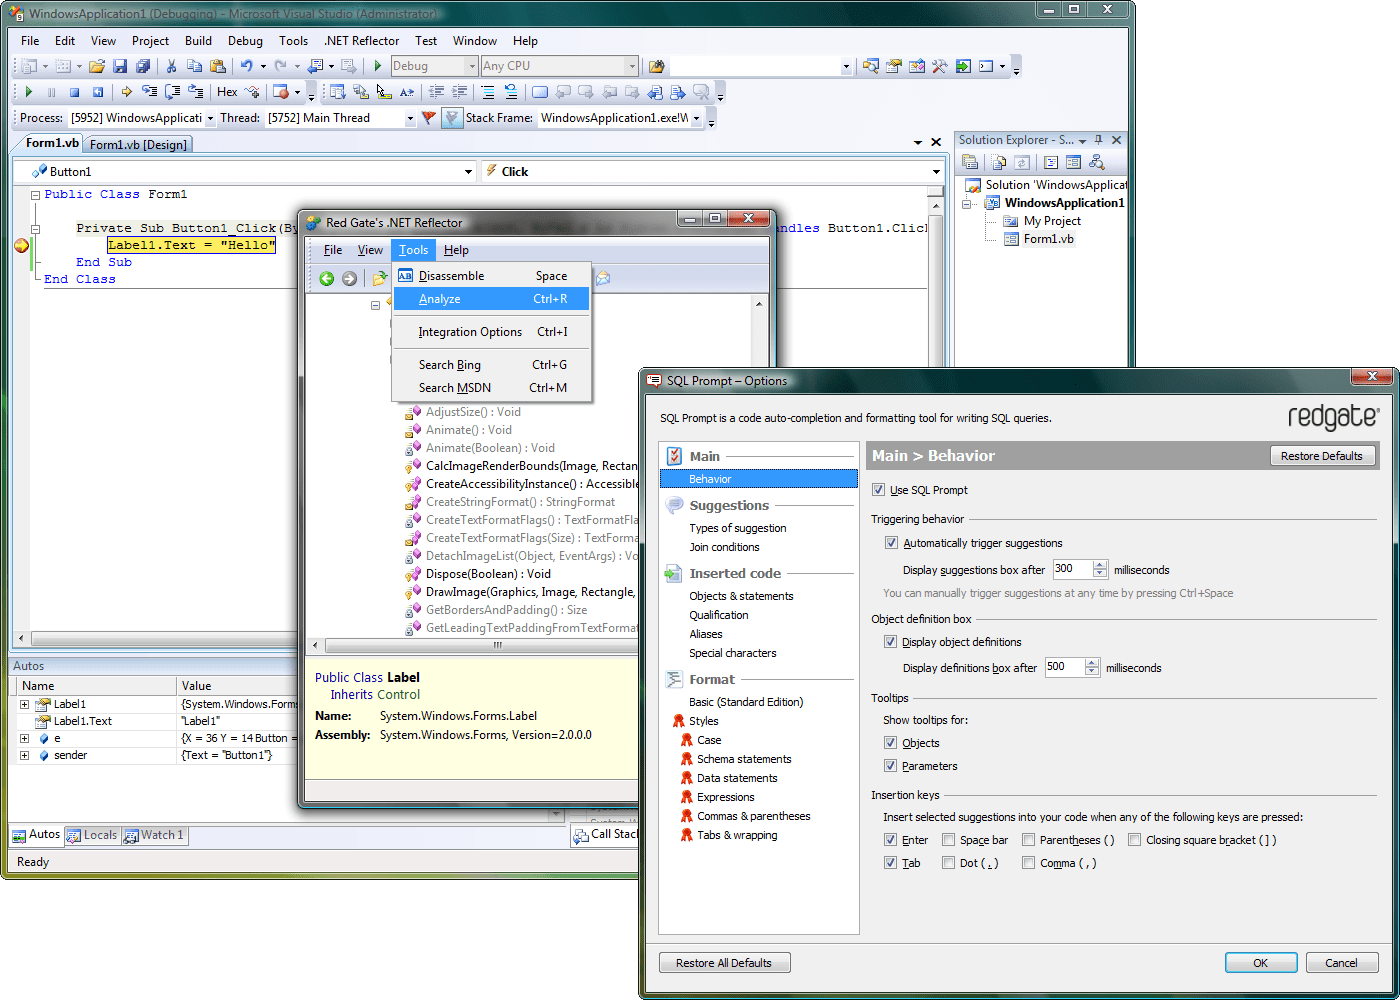Toggle the Parameters tooltip checkbox
The height and width of the screenshot is (1000, 1400).
click(x=890, y=766)
